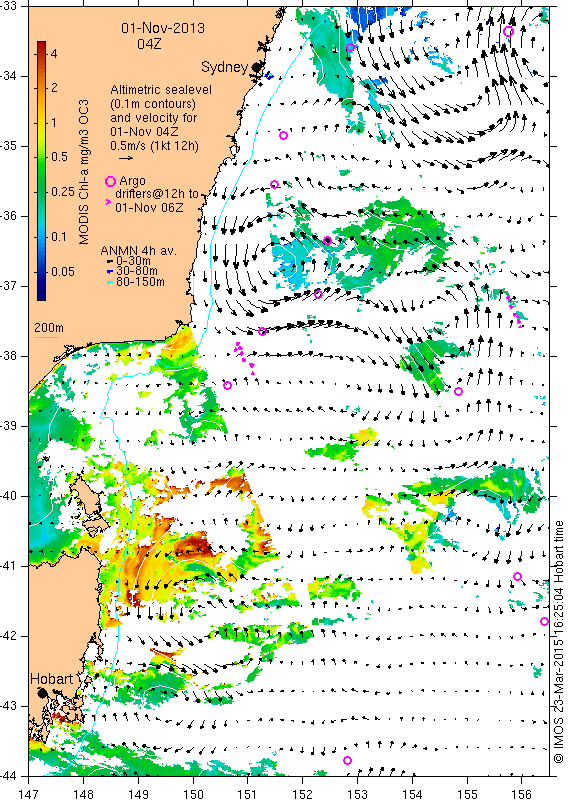Click the 0-30m depth legend entry
The image size is (570, 800).
pos(128,261)
